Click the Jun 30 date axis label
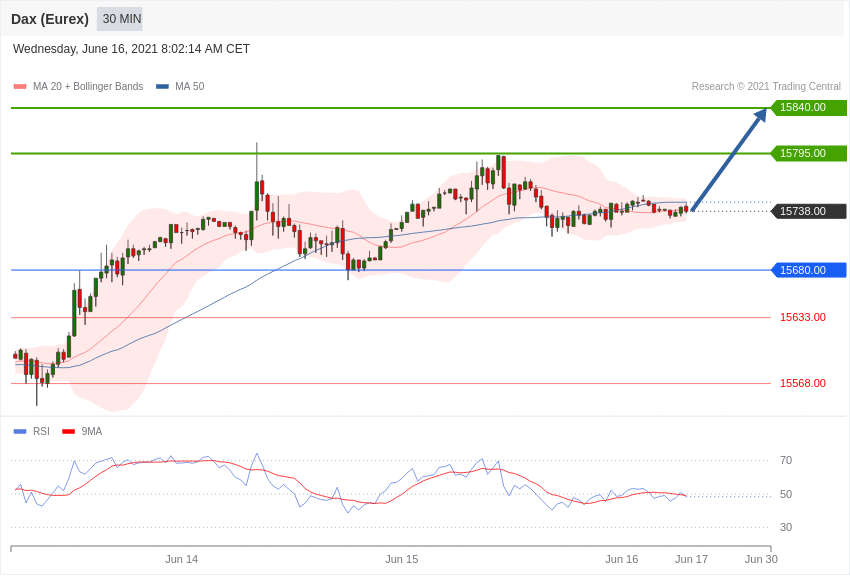This screenshot has width=850, height=576. (x=761, y=559)
